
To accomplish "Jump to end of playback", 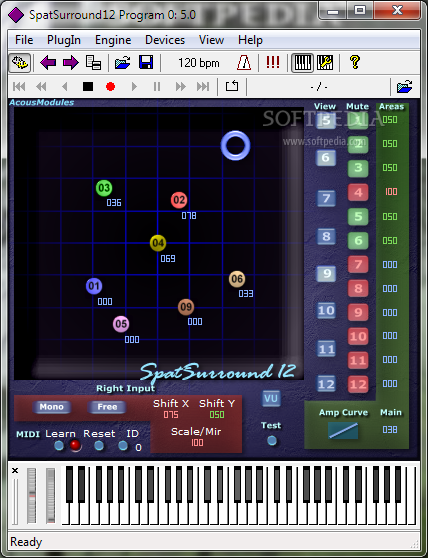I will (x=203, y=86).
